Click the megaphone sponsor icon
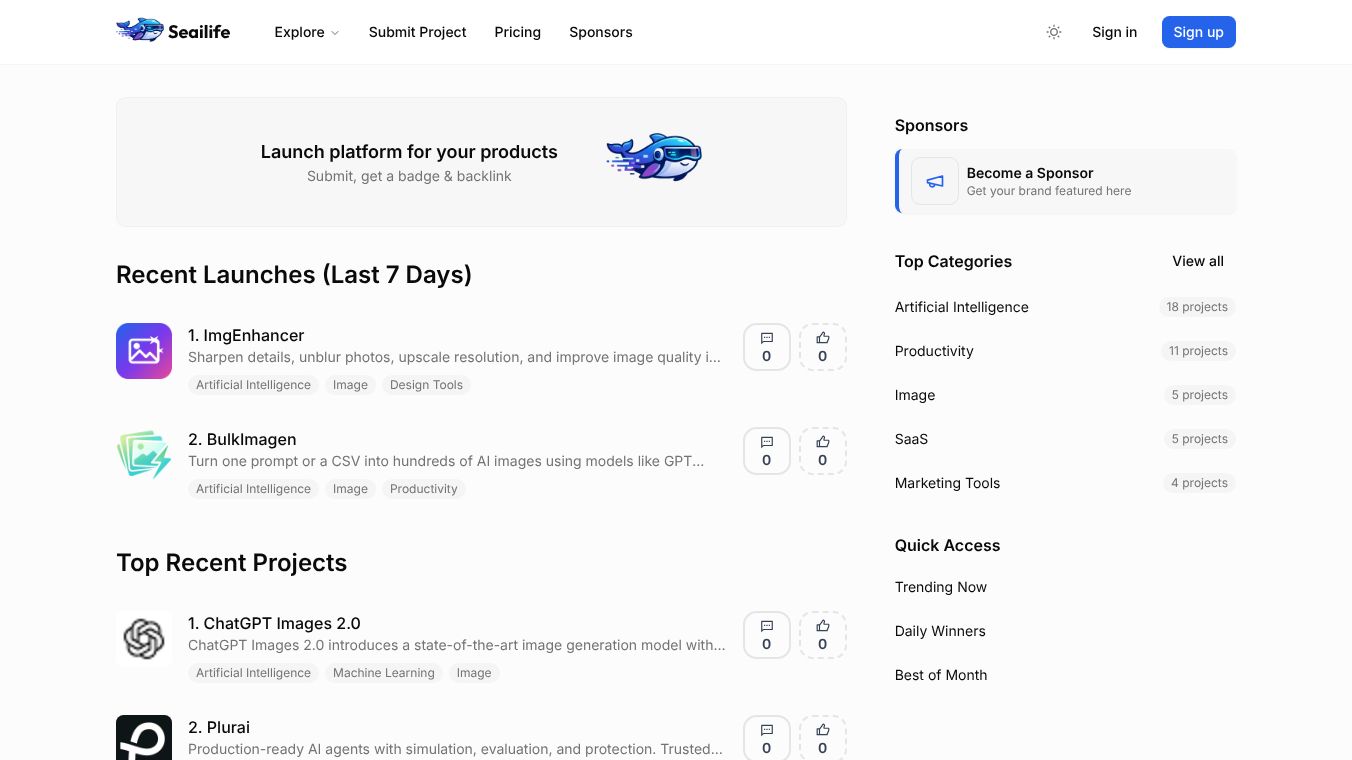 (935, 181)
